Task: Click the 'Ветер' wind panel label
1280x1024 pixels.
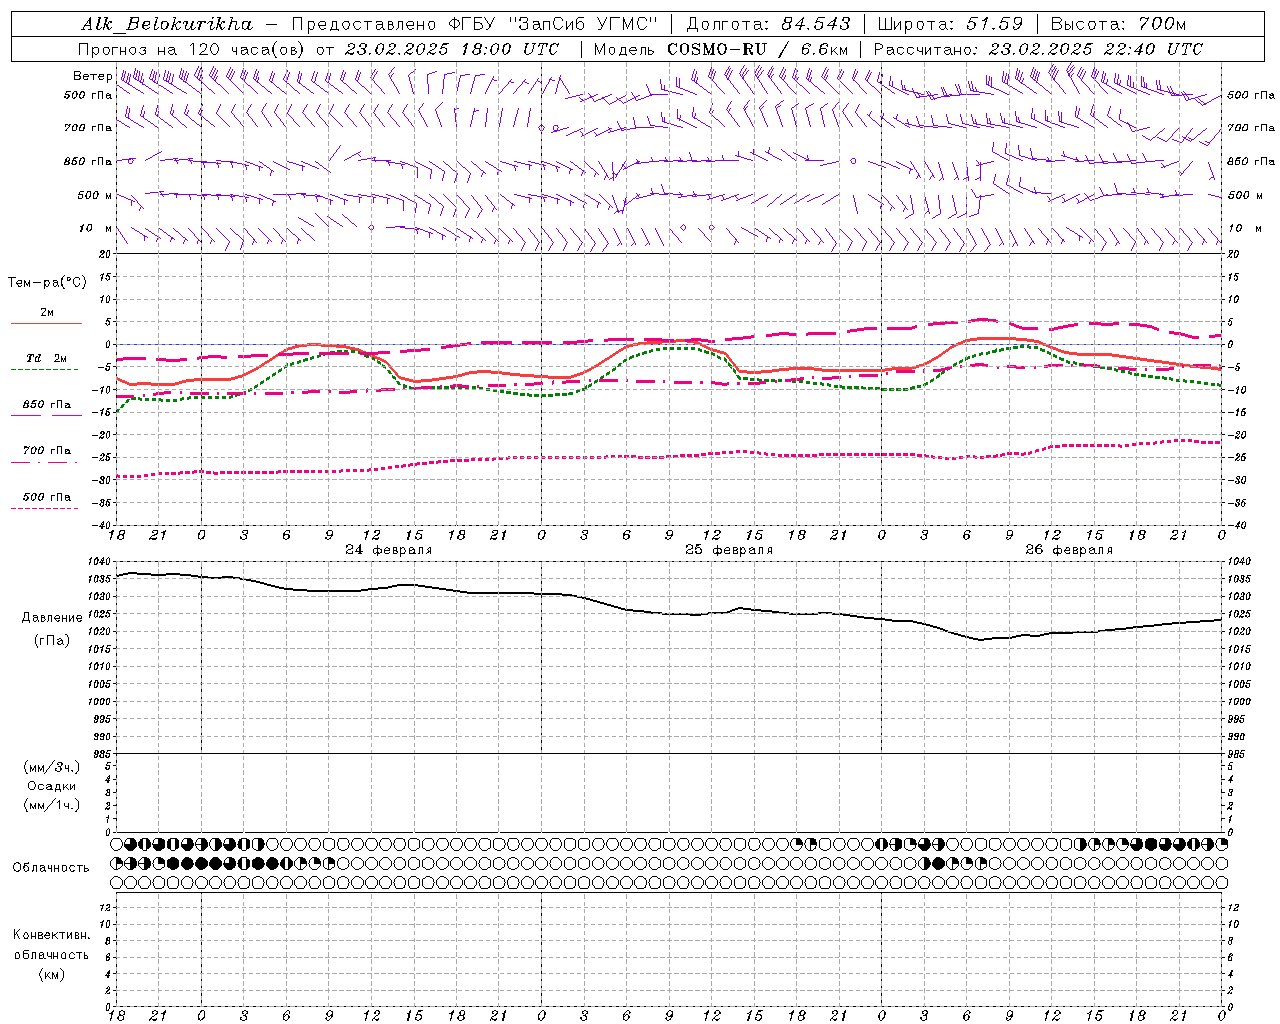Action: coord(92,76)
